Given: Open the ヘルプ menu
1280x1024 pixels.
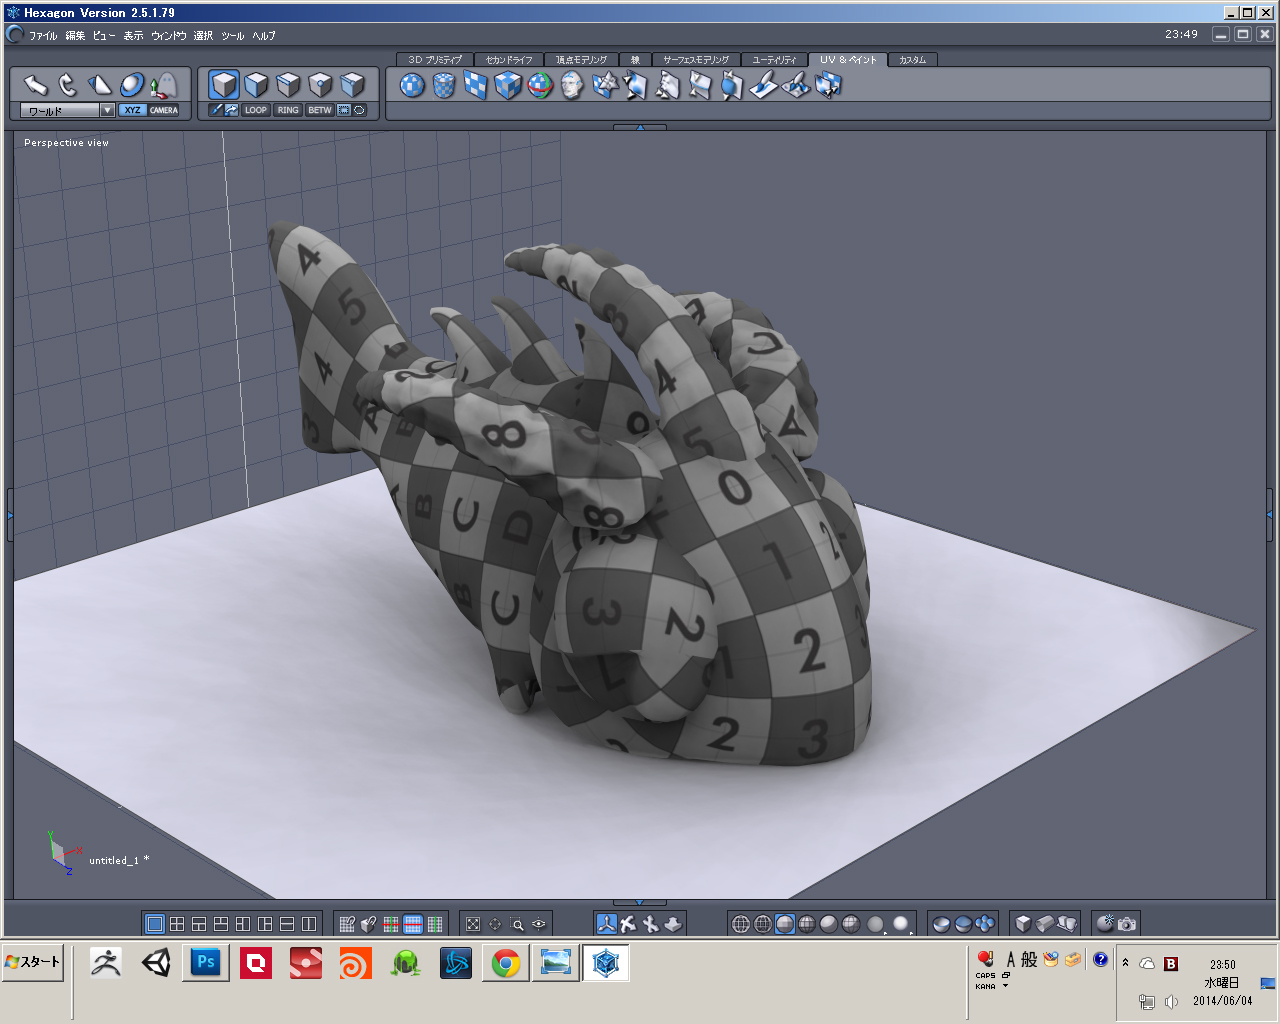Looking at the screenshot, I should coord(264,35).
